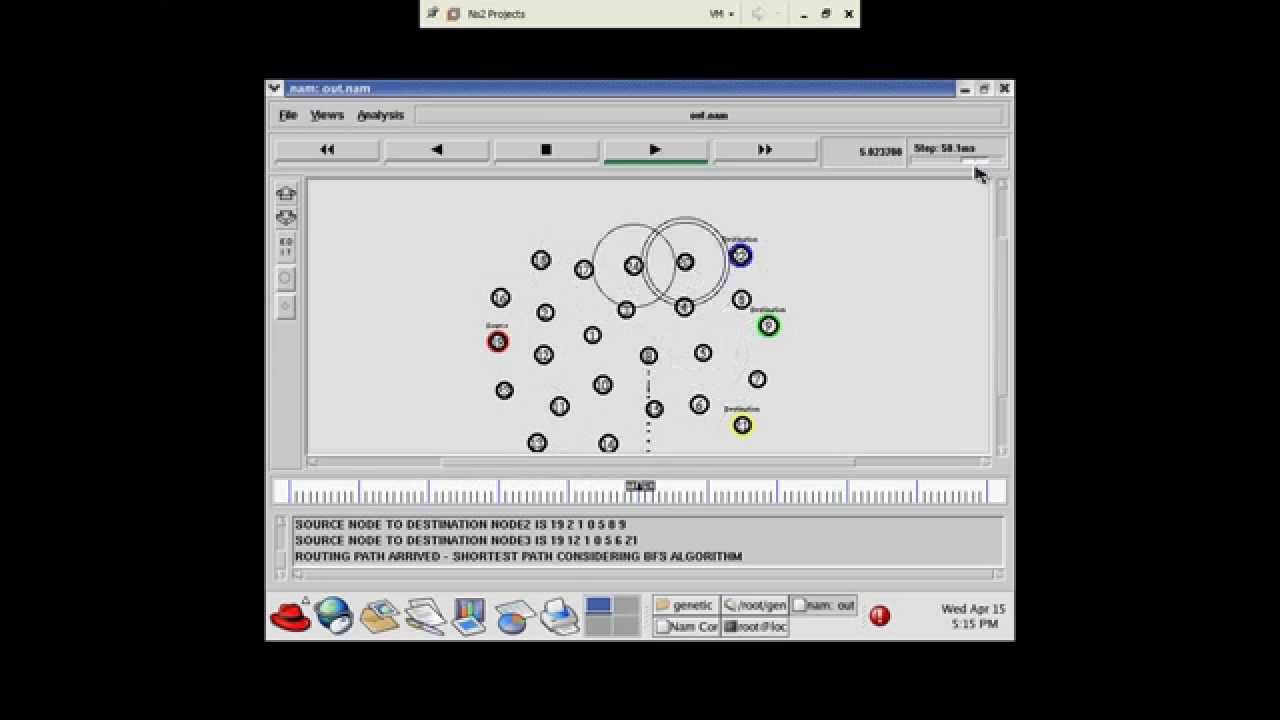
Task: Open the printer manager icon
Action: click(x=560, y=616)
